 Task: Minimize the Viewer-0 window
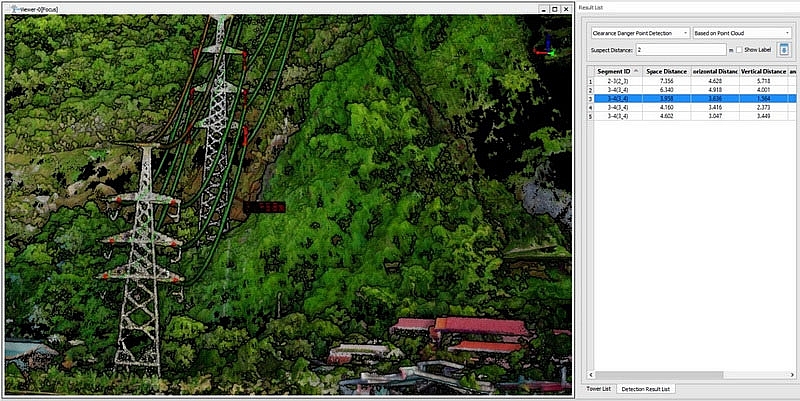(544, 9)
